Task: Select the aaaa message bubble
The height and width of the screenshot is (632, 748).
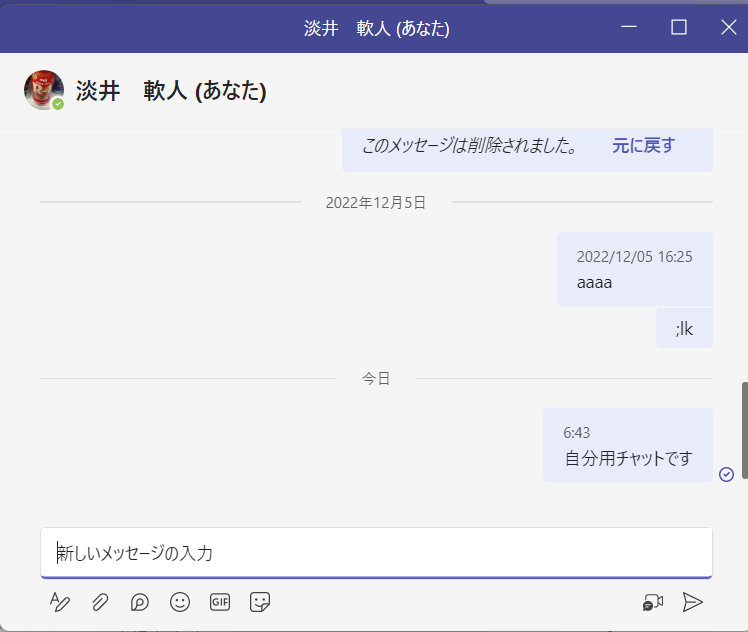Action: pyautogui.click(x=635, y=269)
